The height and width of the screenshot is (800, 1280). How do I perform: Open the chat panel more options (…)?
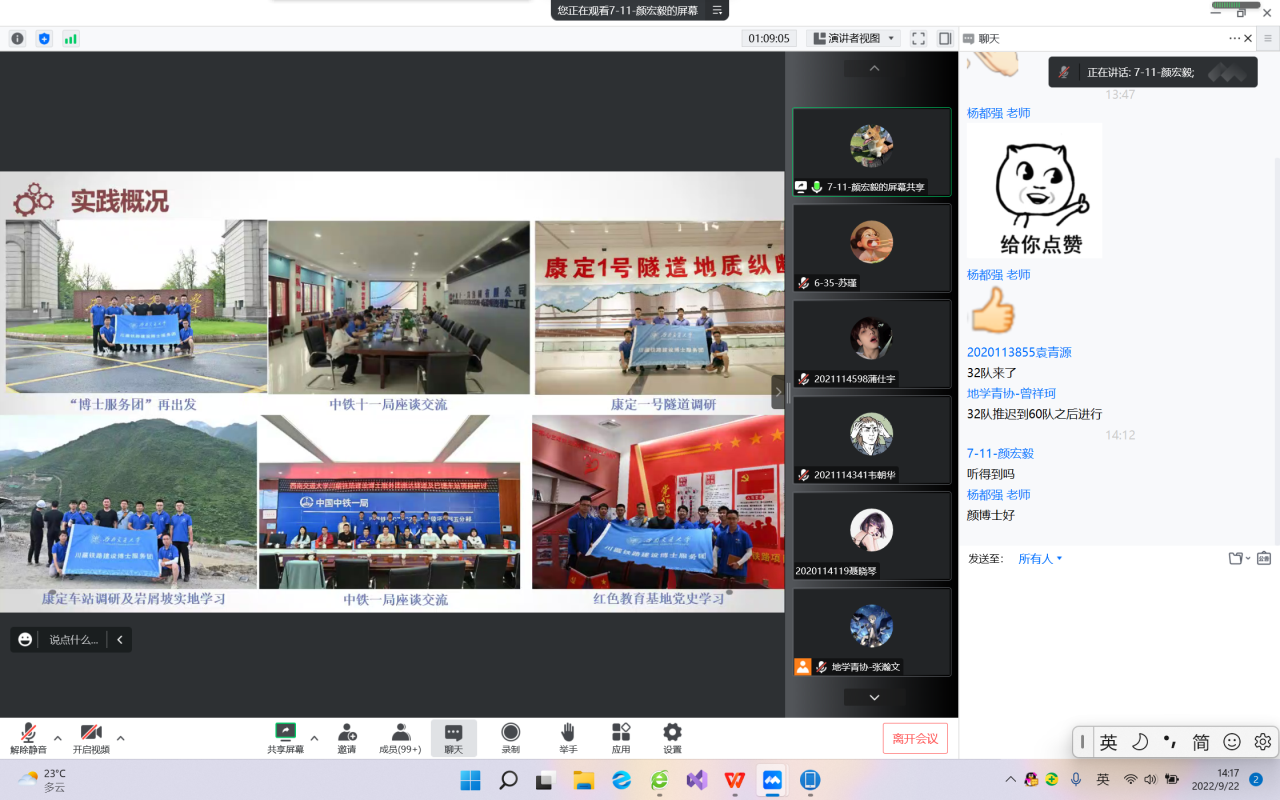click(x=1234, y=38)
